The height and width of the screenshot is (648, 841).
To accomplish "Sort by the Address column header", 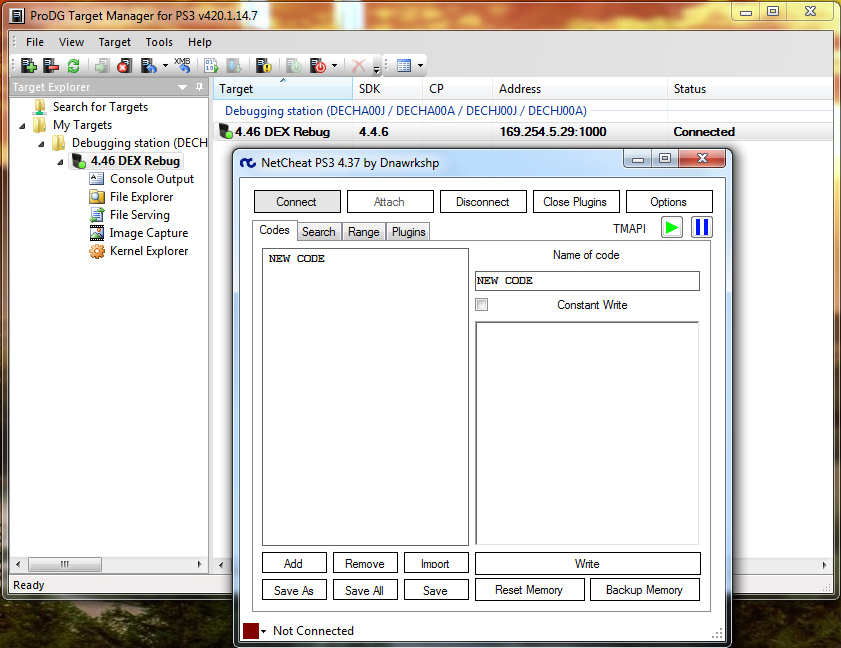I will [580, 89].
